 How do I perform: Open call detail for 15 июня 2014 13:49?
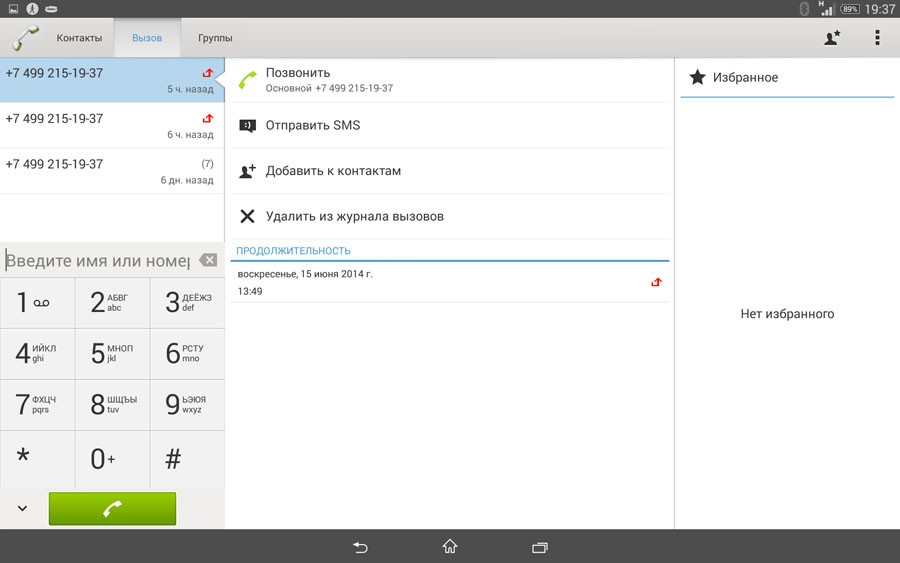point(450,282)
